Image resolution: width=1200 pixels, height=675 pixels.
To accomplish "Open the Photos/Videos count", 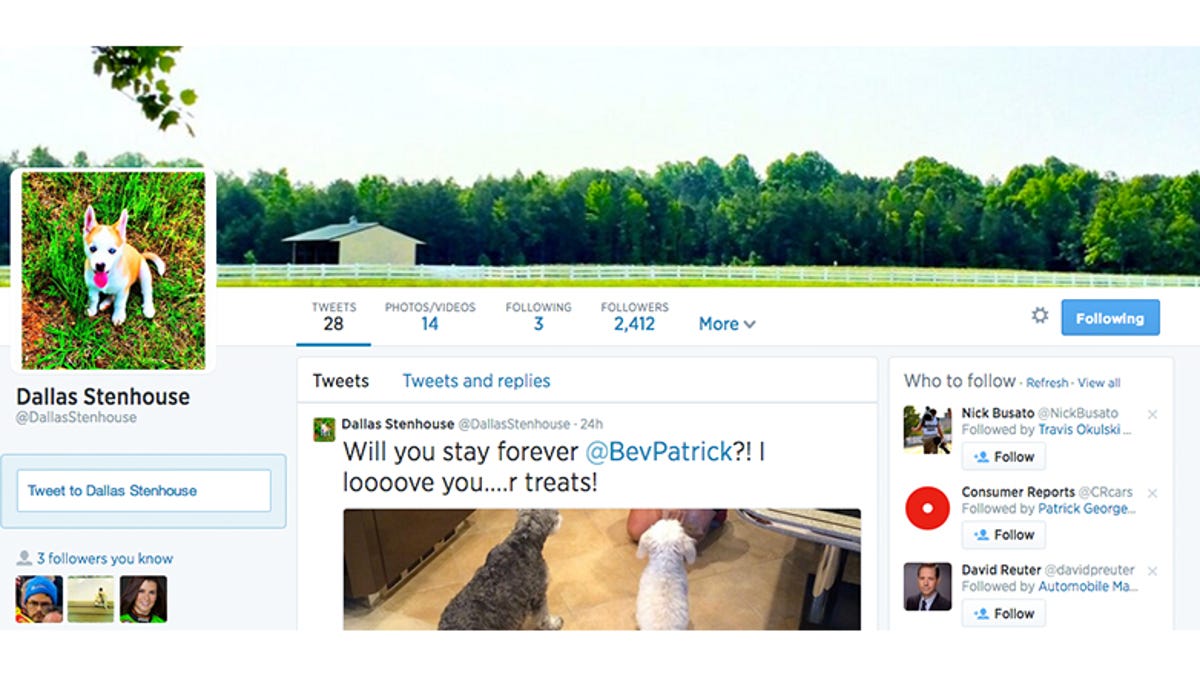I will pyautogui.click(x=430, y=316).
